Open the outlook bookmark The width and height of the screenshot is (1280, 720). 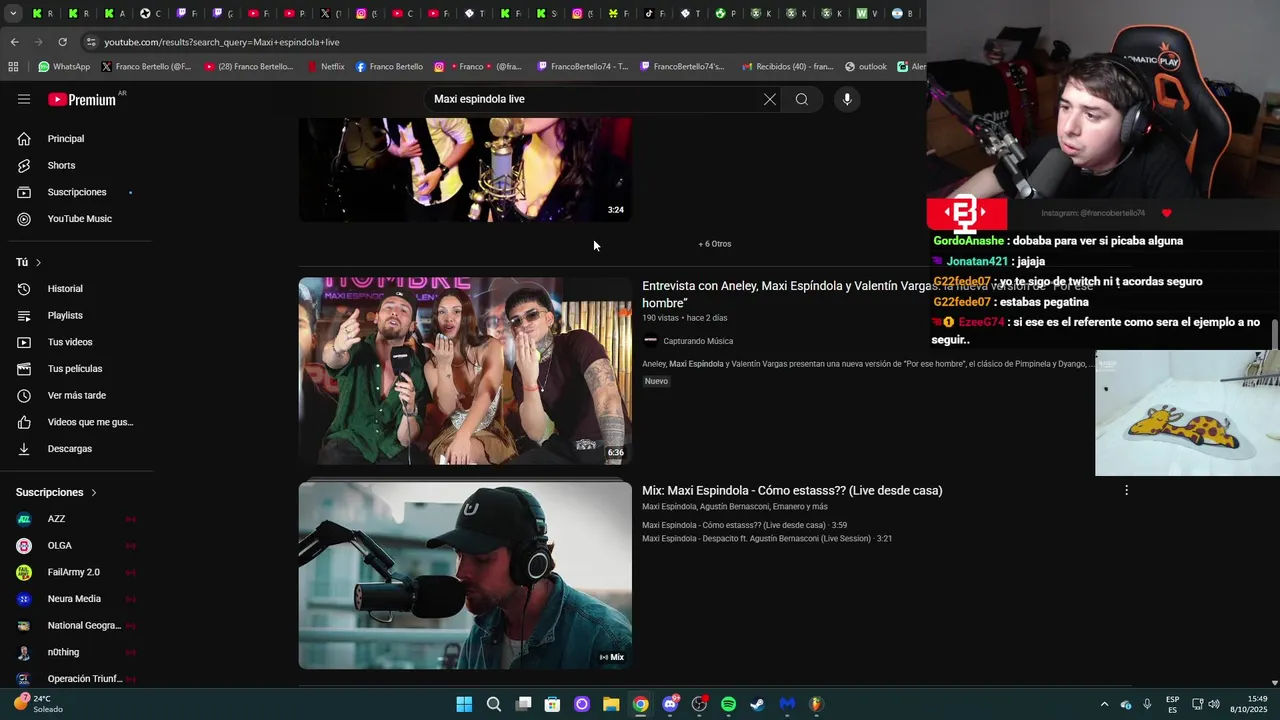(x=866, y=67)
